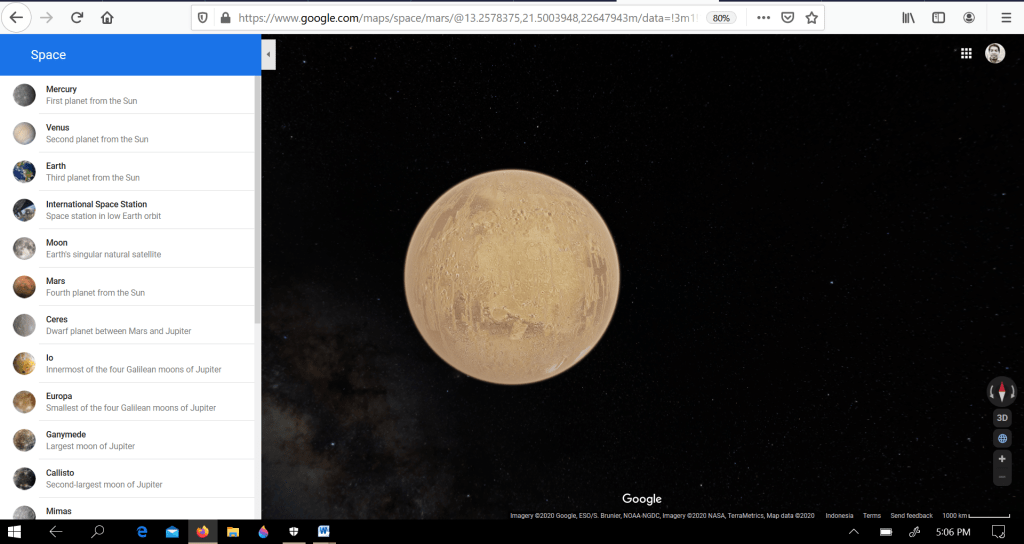The width and height of the screenshot is (1024, 544).
Task: Select International Space Station entry
Action: tap(96, 210)
